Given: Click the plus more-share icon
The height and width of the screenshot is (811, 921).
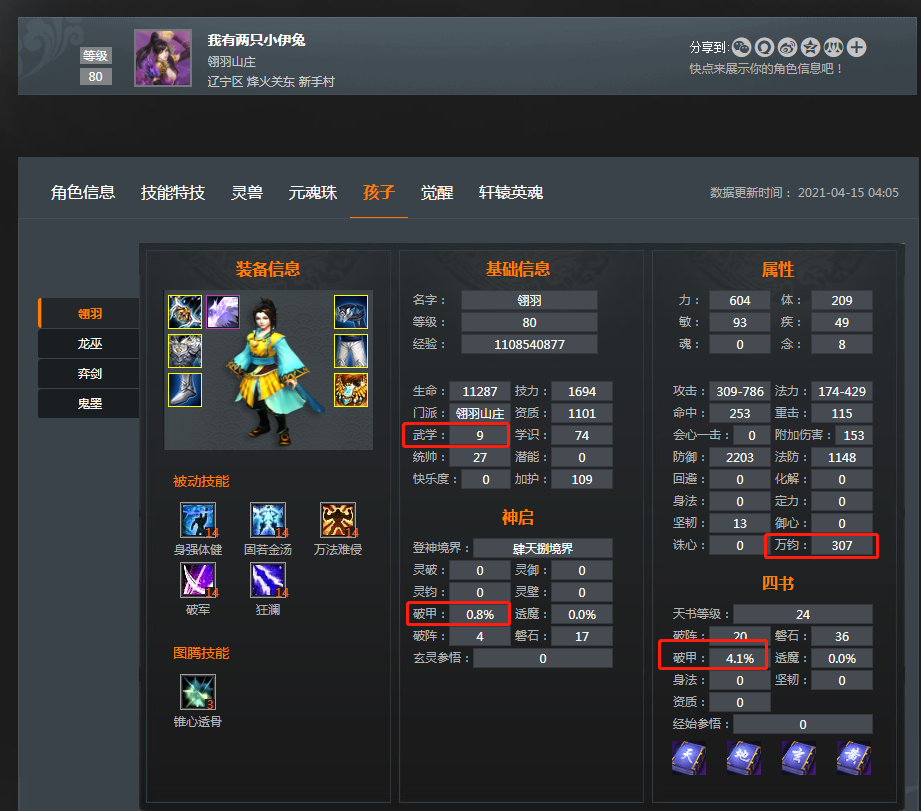Looking at the screenshot, I should (856, 48).
